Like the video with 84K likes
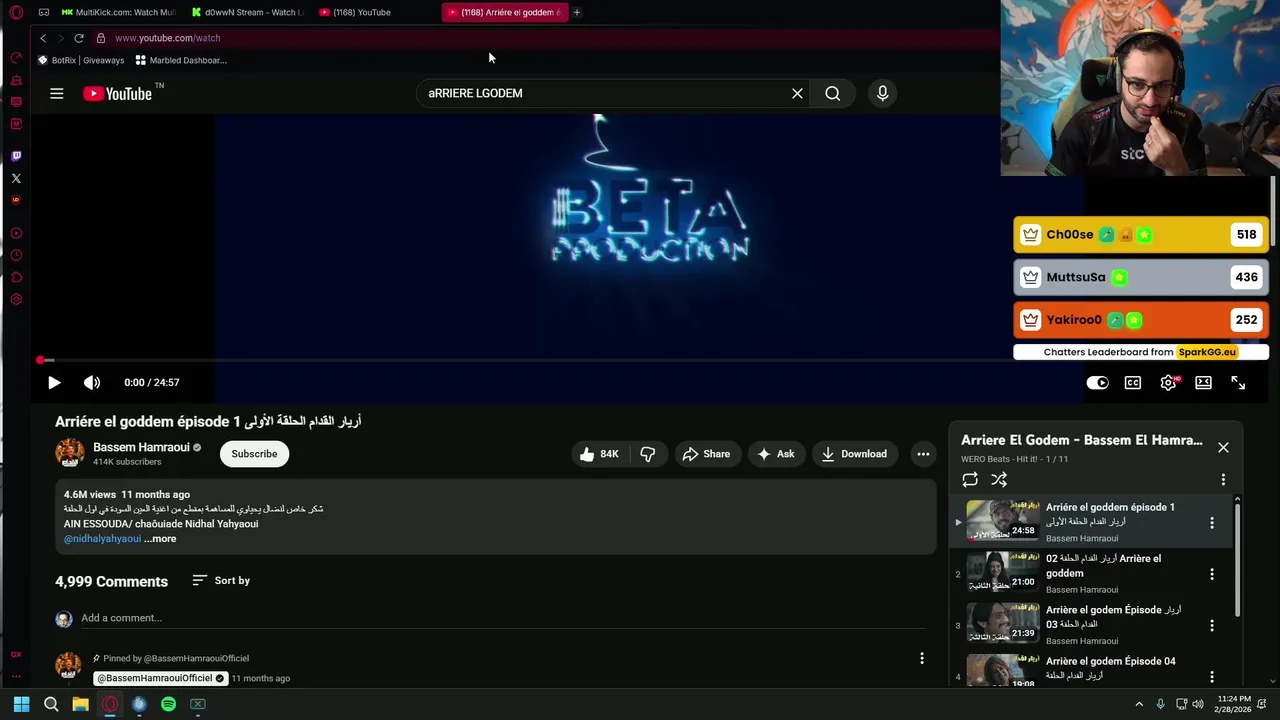Viewport: 1280px width, 720px height. click(x=599, y=454)
